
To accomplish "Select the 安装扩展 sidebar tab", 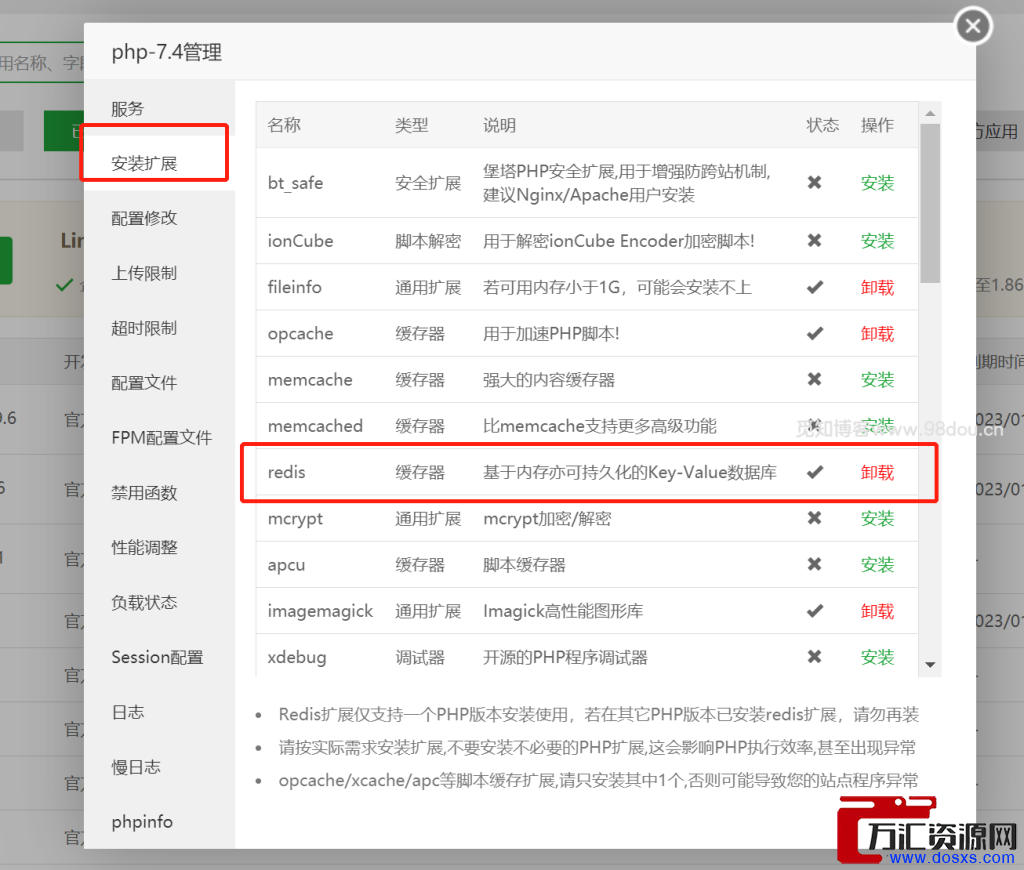I will [144, 163].
